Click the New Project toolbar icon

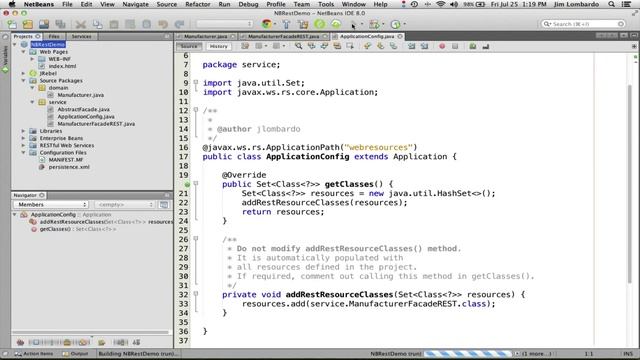click(28, 24)
